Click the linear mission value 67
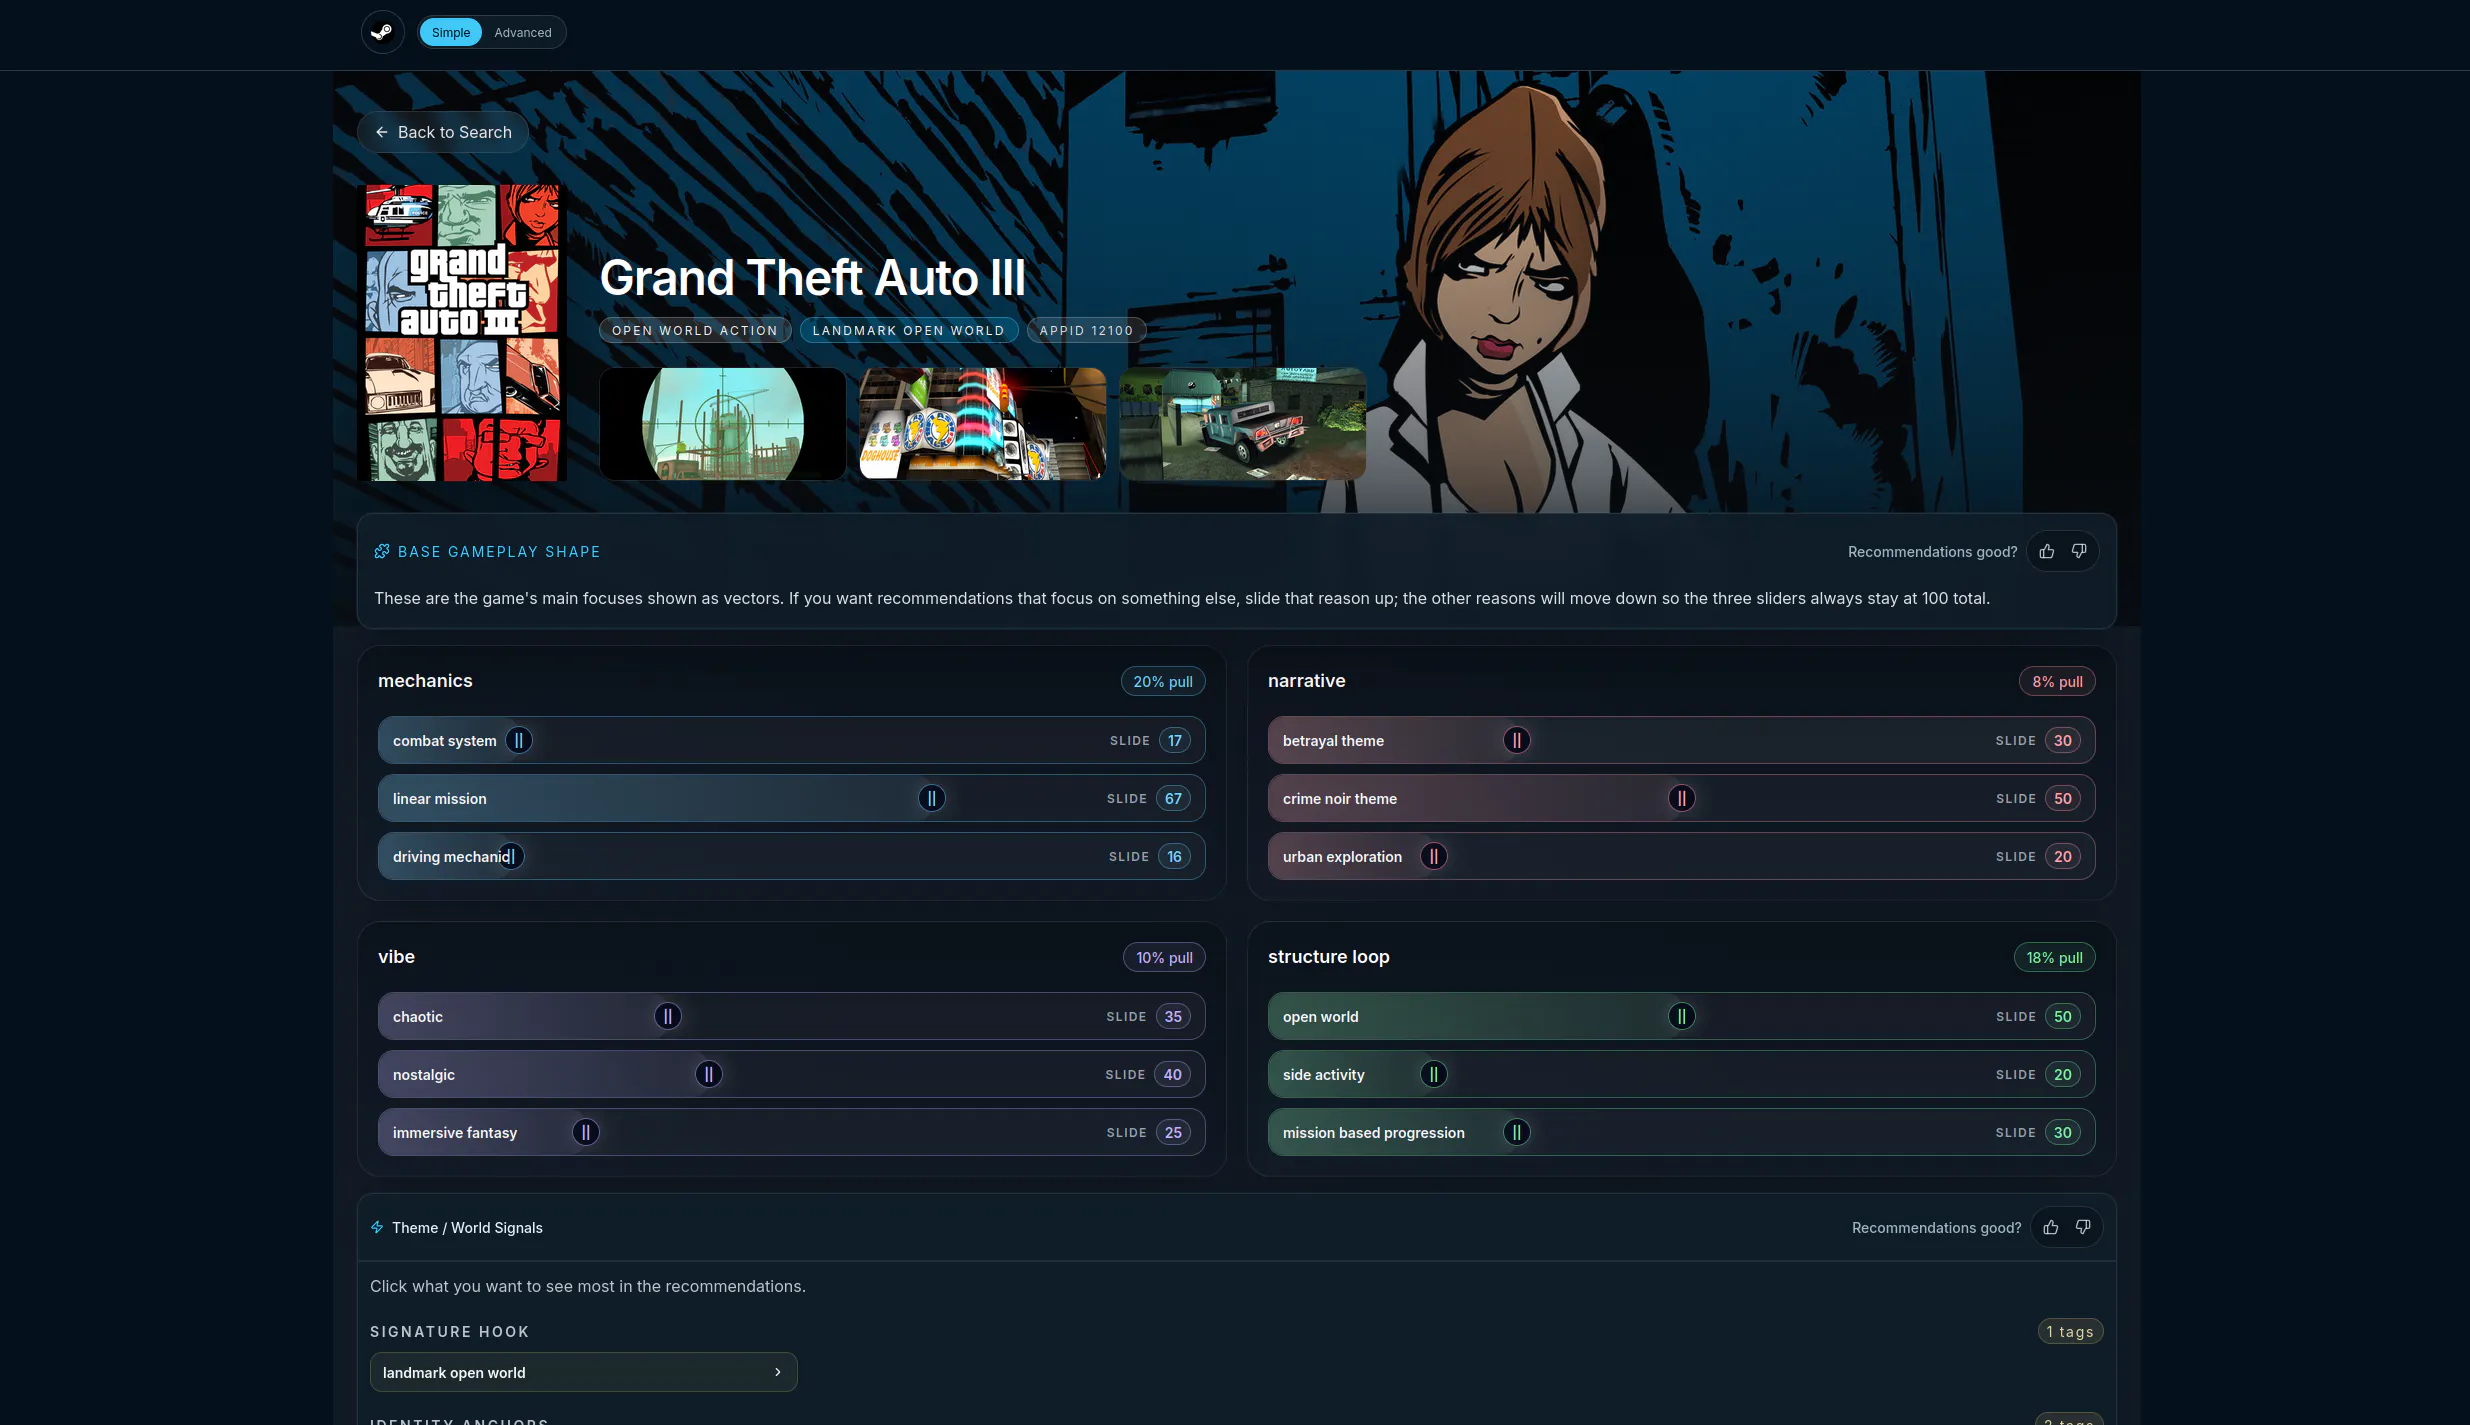Image resolution: width=2470 pixels, height=1425 pixels. [x=1173, y=798]
